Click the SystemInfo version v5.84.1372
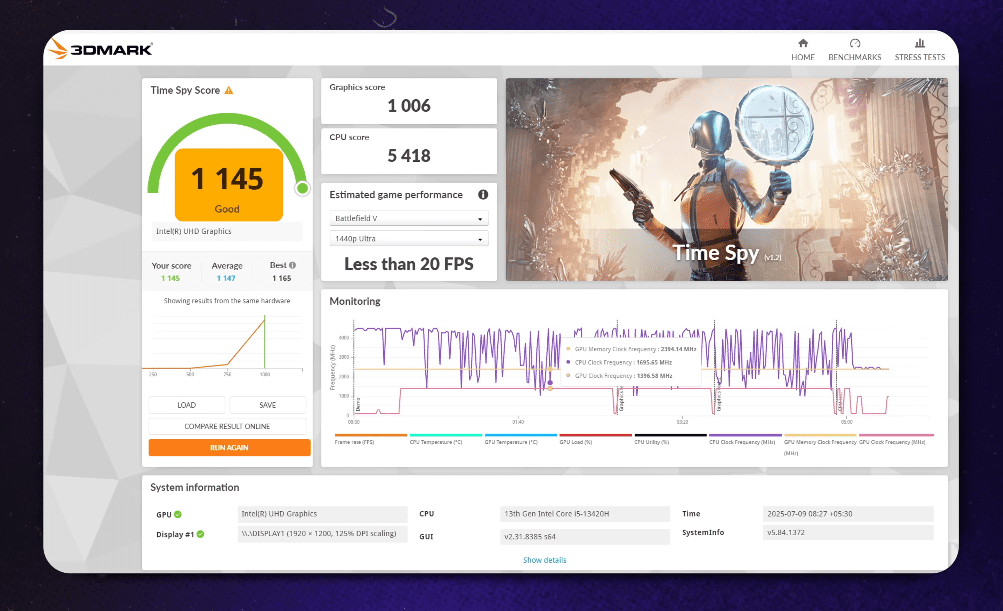 click(x=848, y=532)
